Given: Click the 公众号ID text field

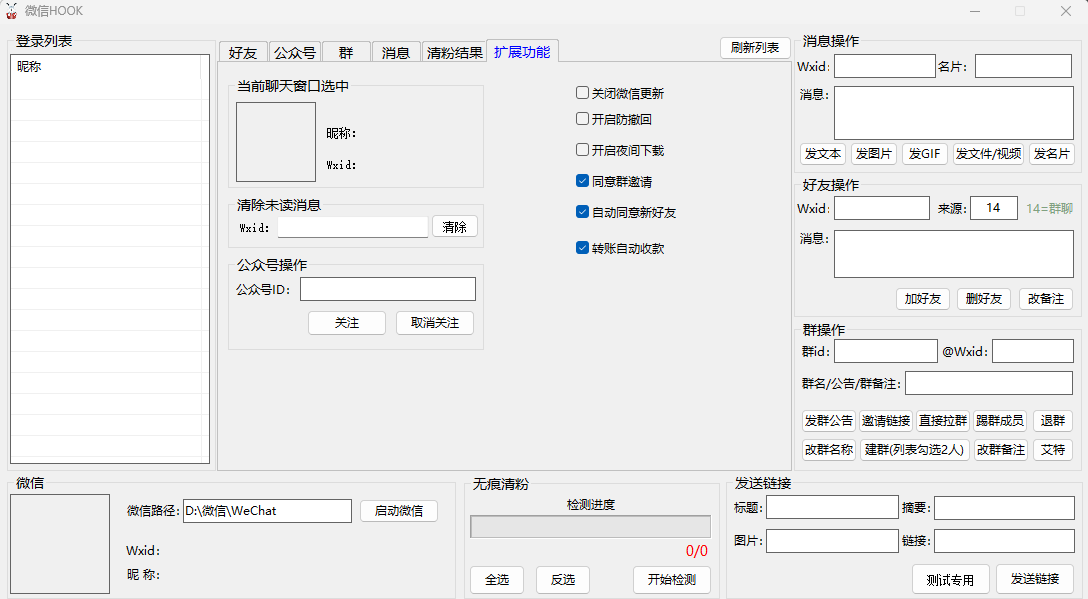Looking at the screenshot, I should coord(387,290).
